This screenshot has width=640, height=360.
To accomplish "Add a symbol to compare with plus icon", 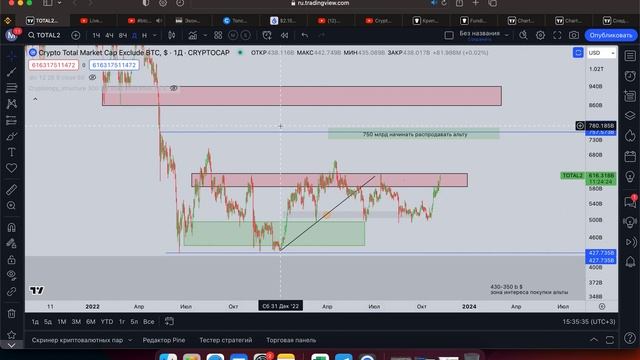I will coord(76,36).
